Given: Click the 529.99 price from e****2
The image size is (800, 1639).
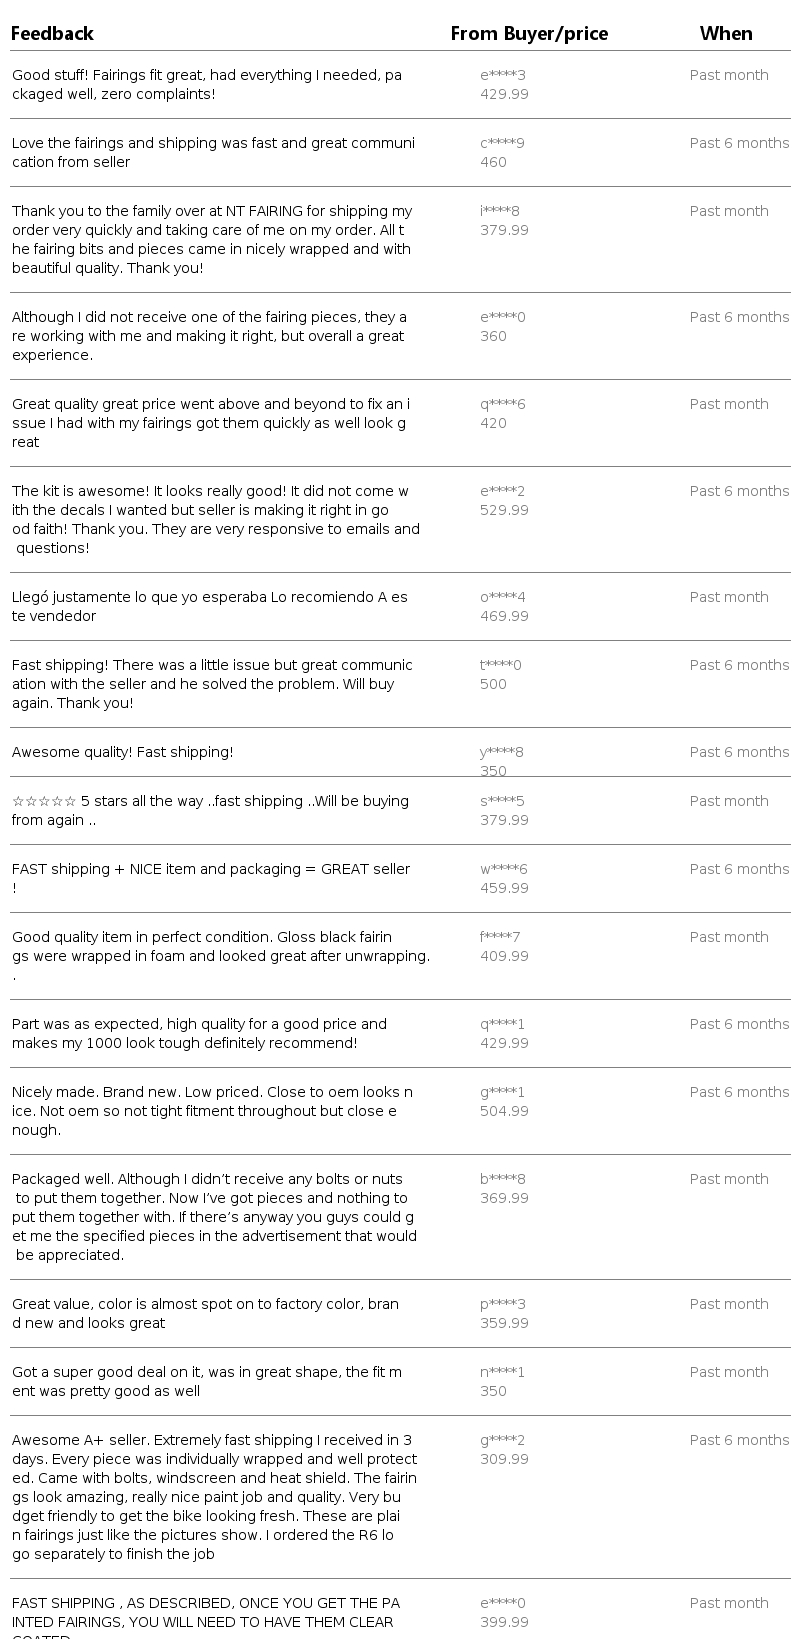Looking at the screenshot, I should (x=504, y=510).
